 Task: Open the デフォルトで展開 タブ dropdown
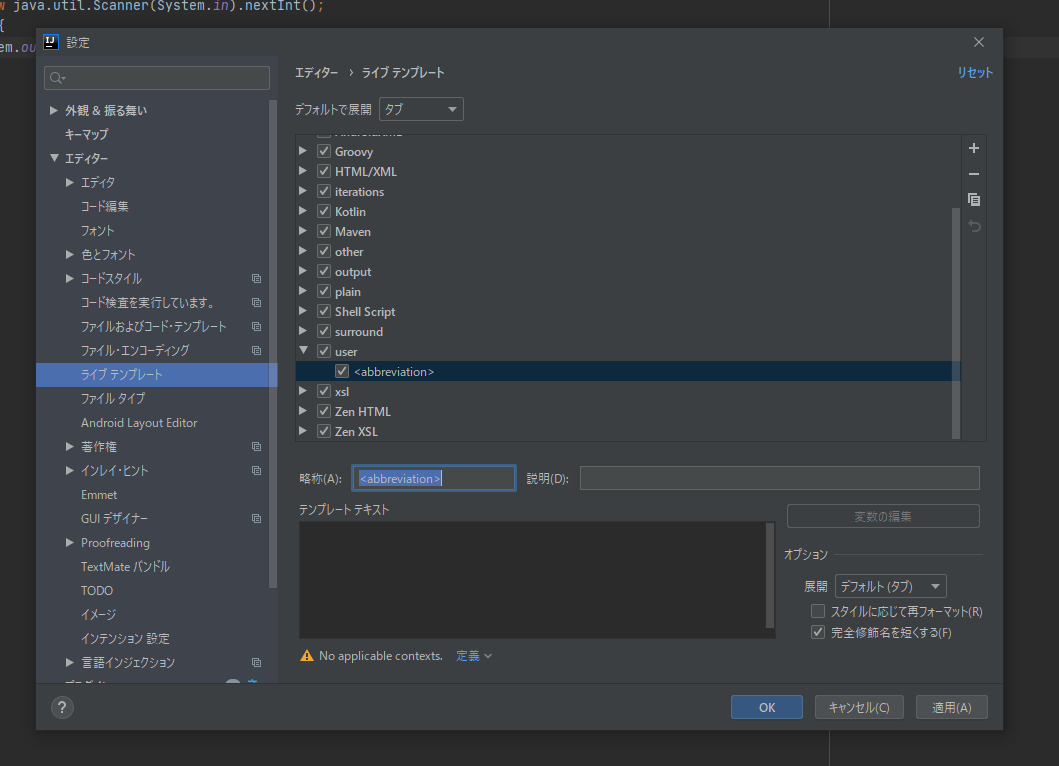[421, 109]
